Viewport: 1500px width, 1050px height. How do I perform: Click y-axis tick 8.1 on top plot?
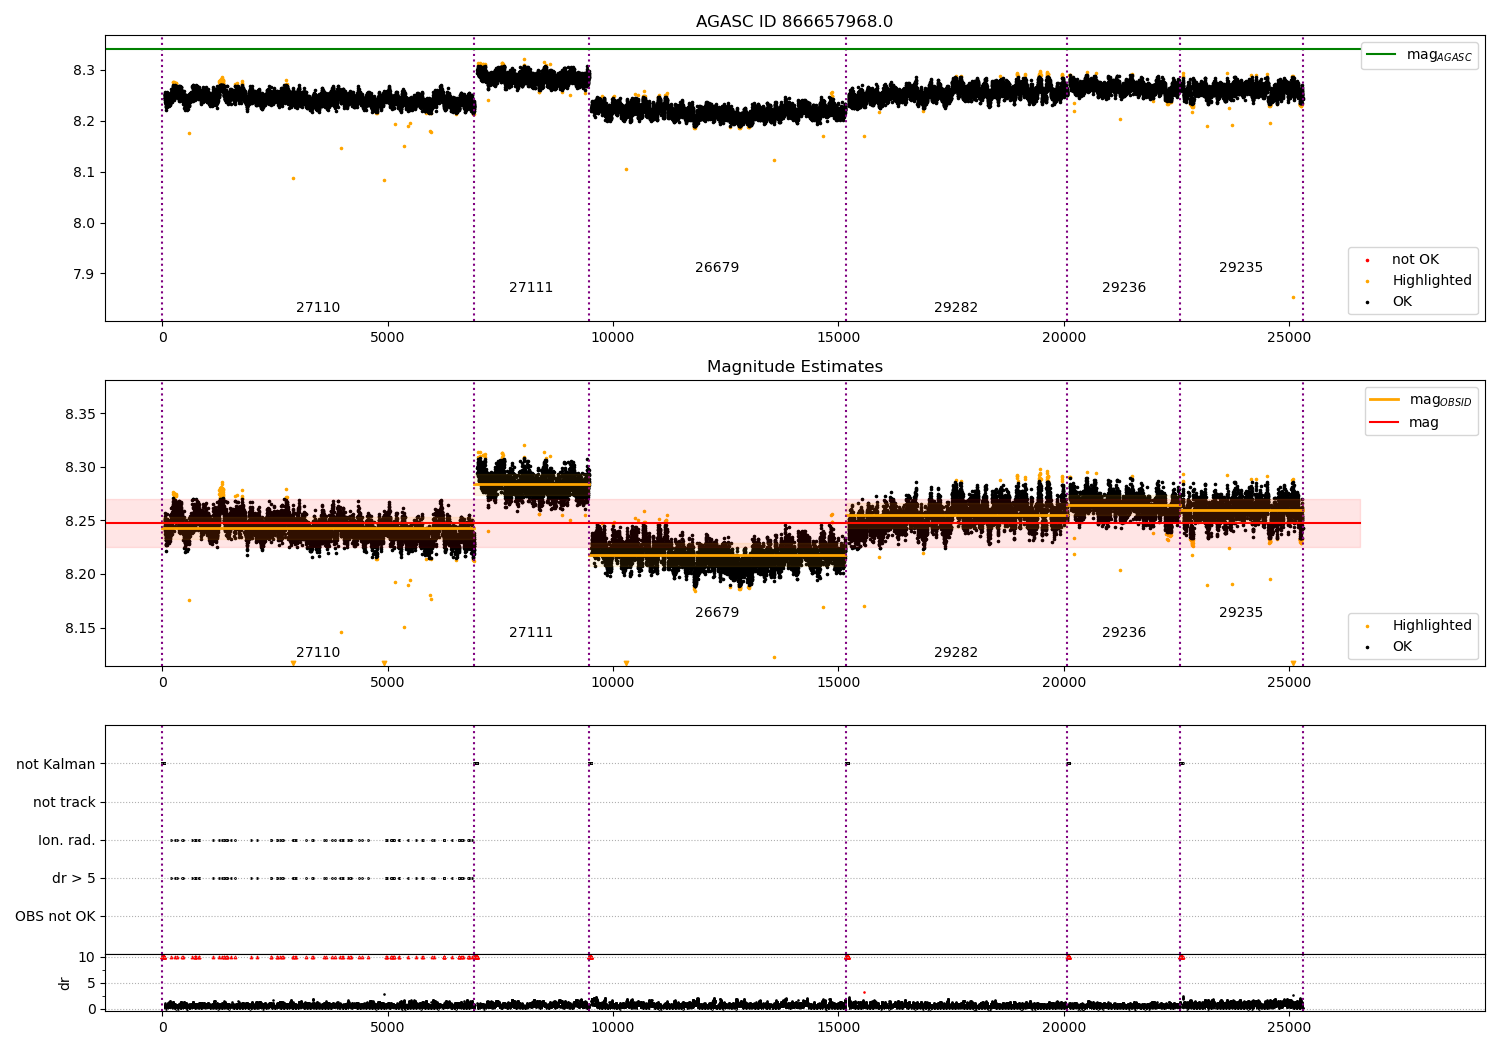(84, 173)
